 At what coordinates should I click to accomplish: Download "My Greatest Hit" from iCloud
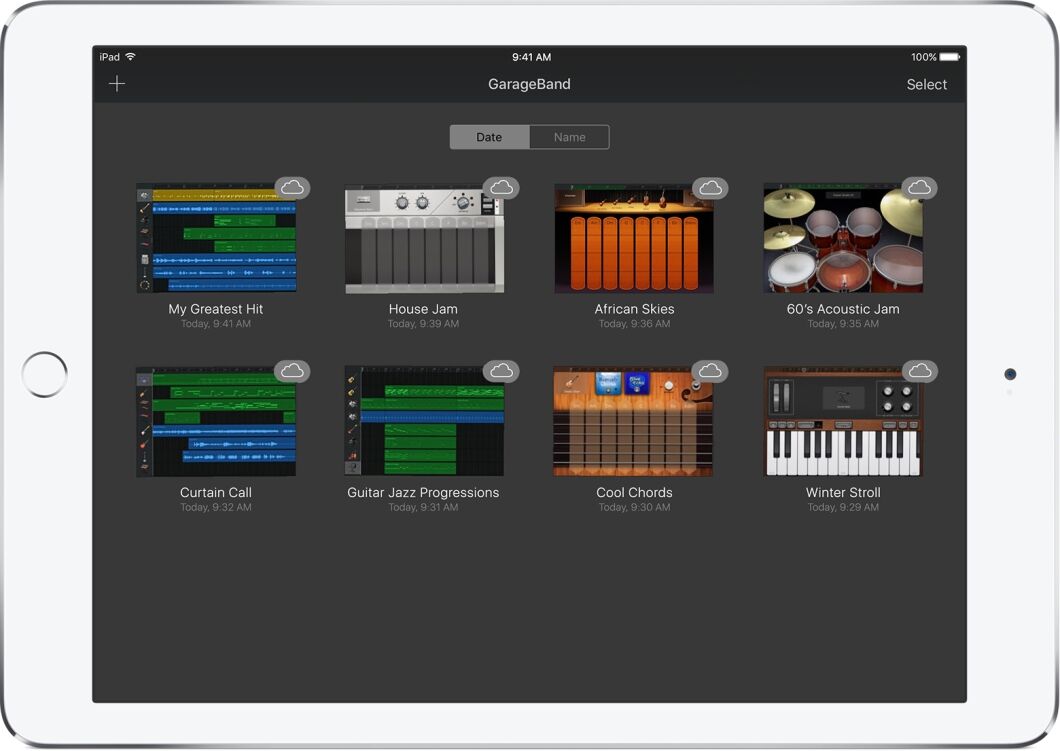pyautogui.click(x=293, y=187)
